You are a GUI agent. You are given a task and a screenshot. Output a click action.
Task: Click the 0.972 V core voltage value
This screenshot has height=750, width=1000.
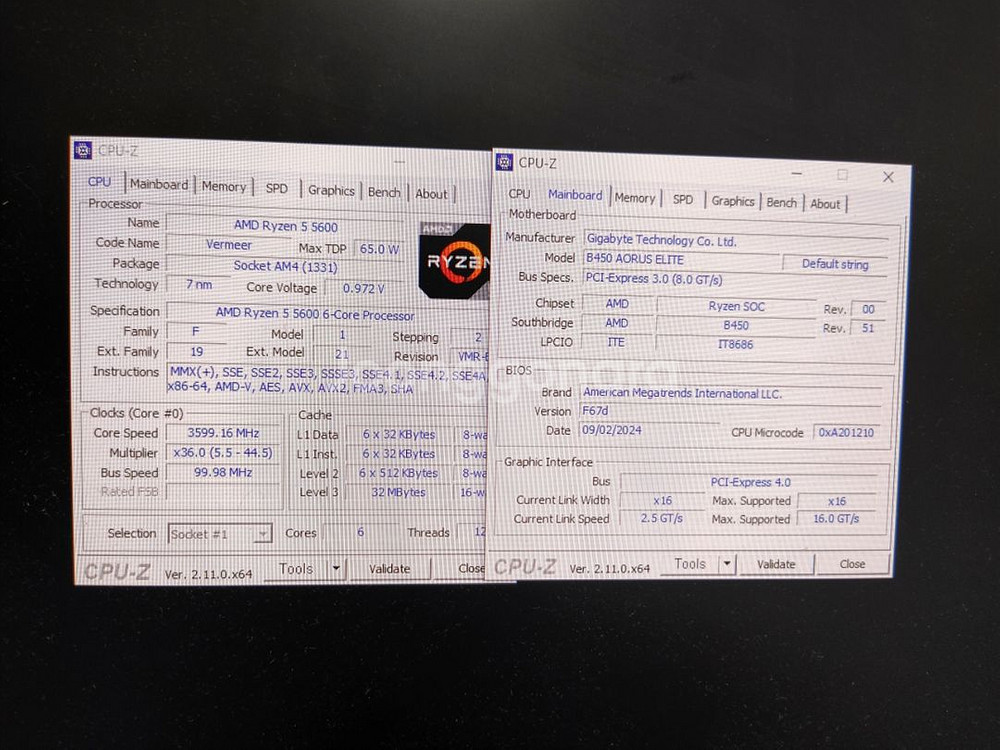364,288
